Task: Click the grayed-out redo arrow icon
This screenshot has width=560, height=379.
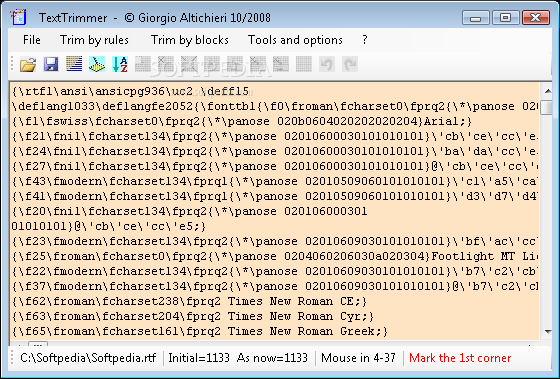Action: coord(350,64)
